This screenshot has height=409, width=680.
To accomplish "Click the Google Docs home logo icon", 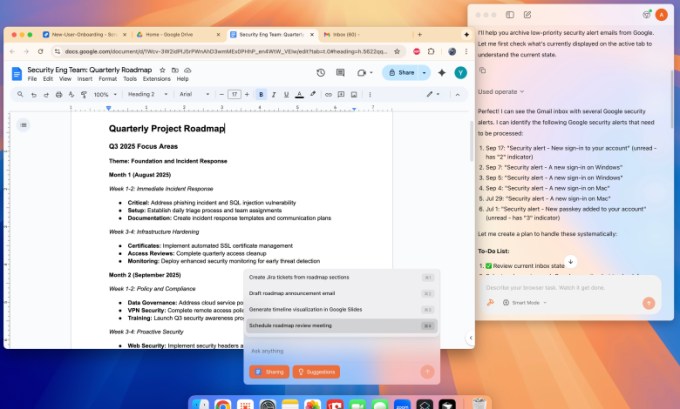I will click(16, 74).
